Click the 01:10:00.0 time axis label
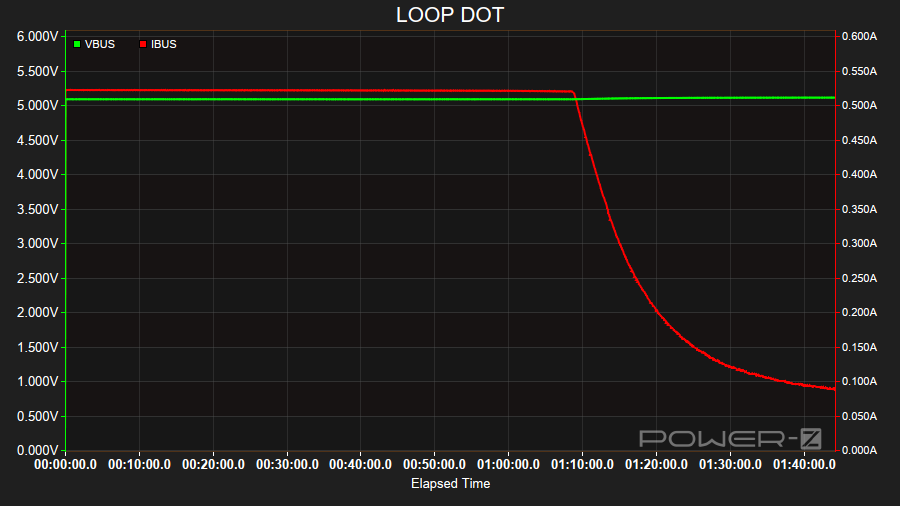Screen dimensions: 900x506 point(582,465)
